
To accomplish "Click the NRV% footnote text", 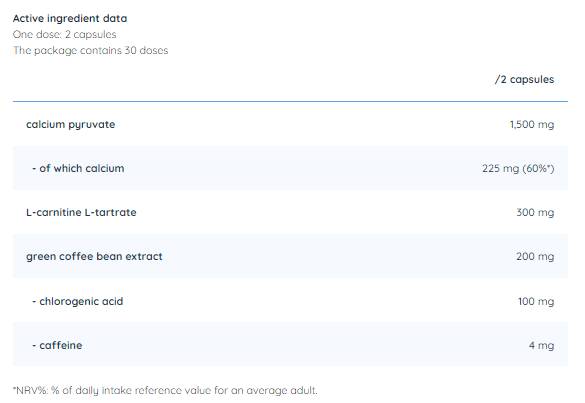I will click(x=165, y=390).
